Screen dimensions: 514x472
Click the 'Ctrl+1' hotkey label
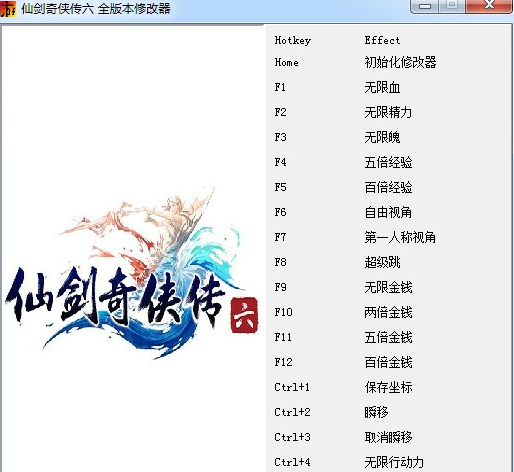tap(292, 387)
